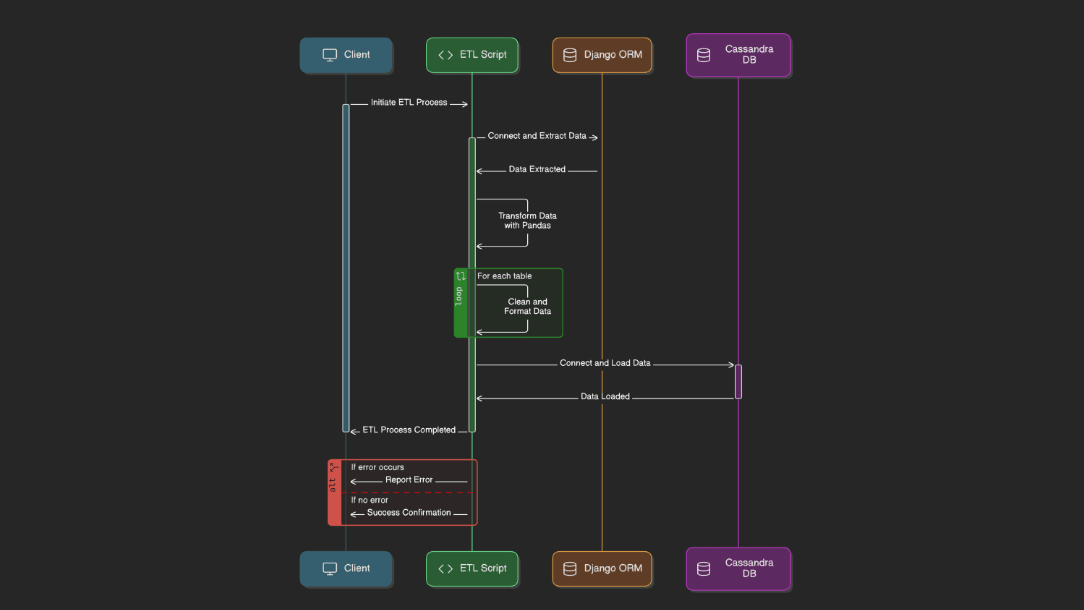This screenshot has height=610, width=1084.
Task: Click the database icon on Cassandra DB actor
Action: click(x=703, y=55)
